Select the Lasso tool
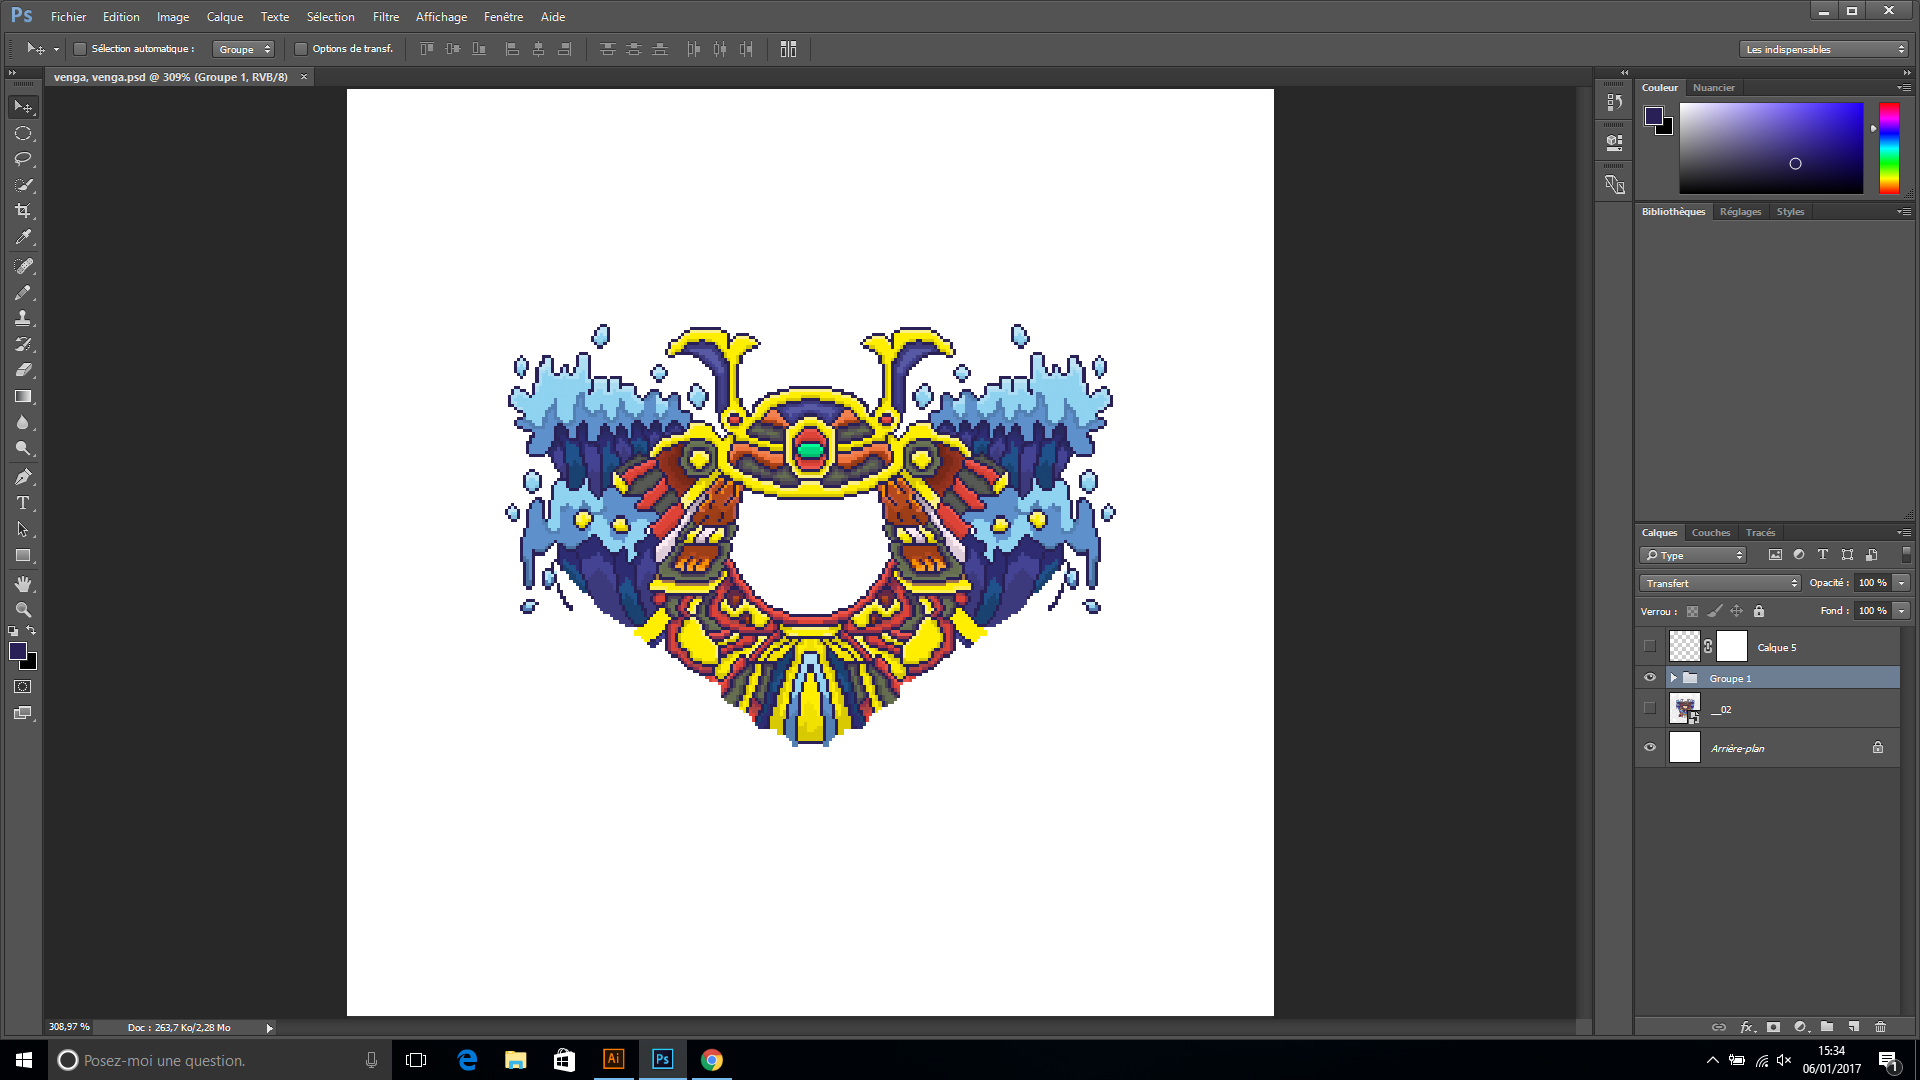Viewport: 1920px width, 1080px height. (23, 159)
